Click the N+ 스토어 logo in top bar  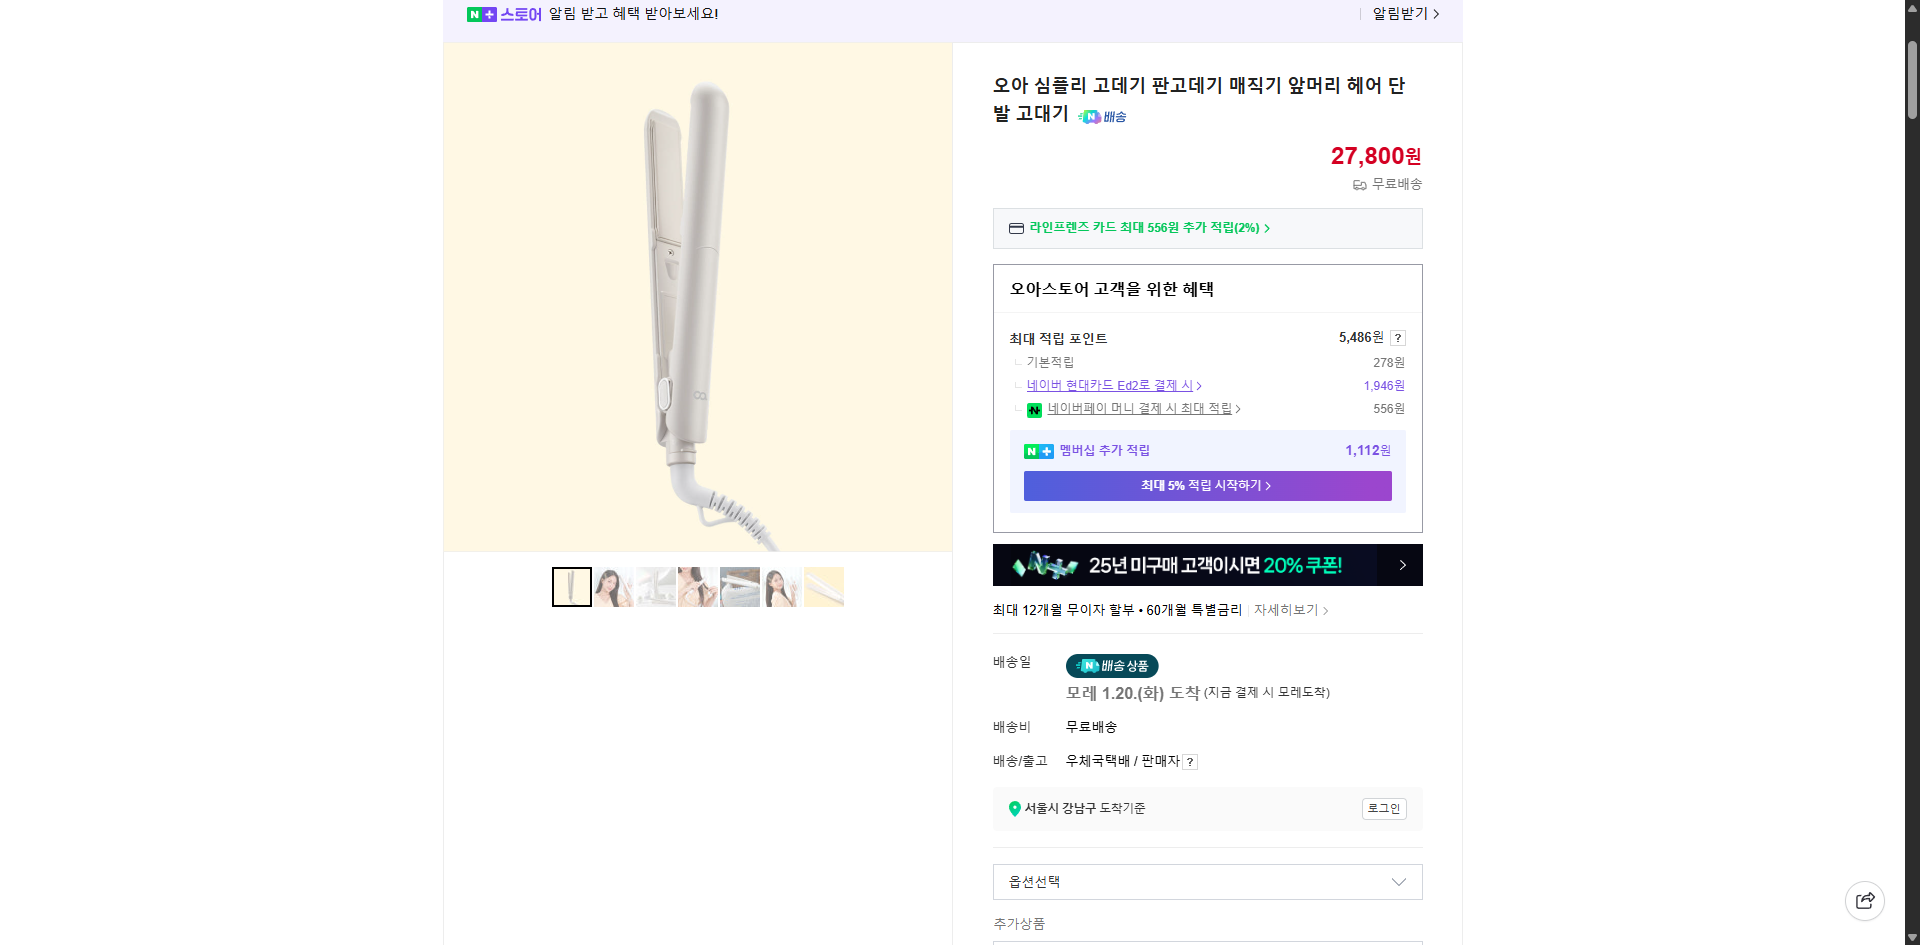coord(505,14)
